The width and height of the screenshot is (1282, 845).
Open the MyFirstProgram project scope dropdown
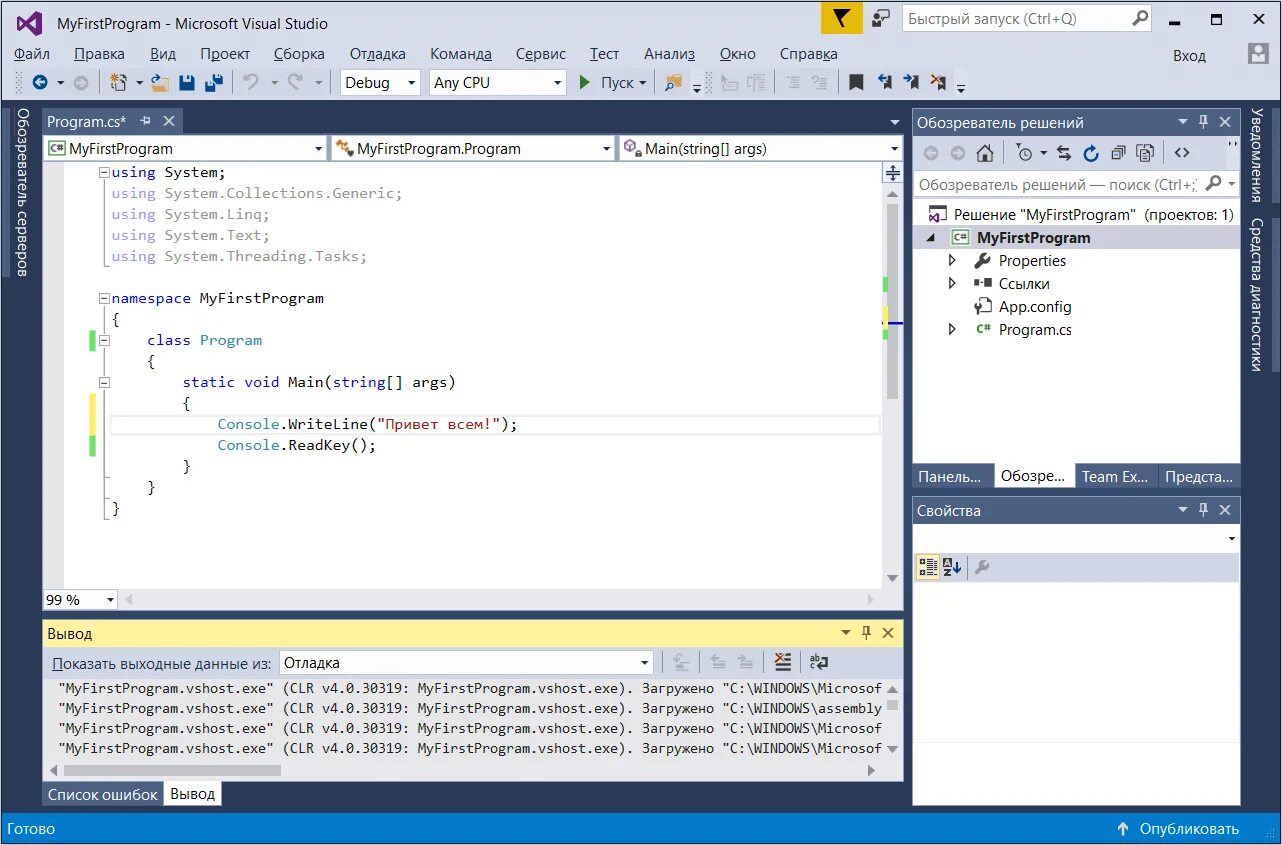[x=185, y=149]
